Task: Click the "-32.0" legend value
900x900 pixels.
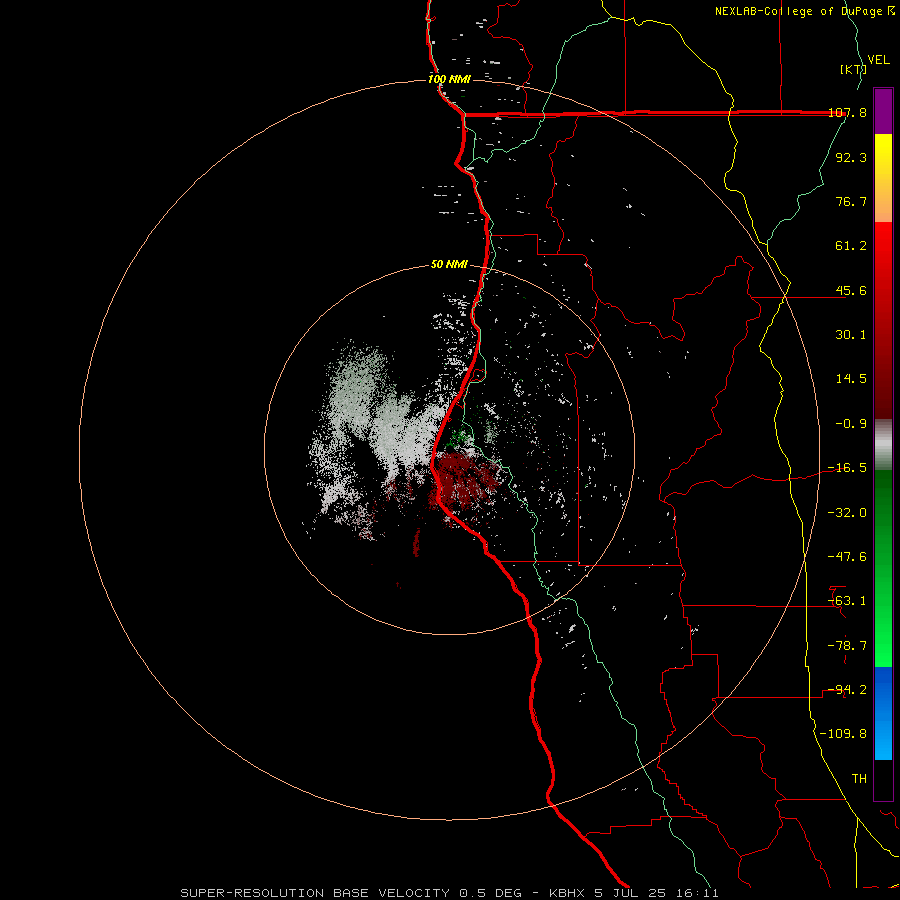Action: (x=847, y=513)
